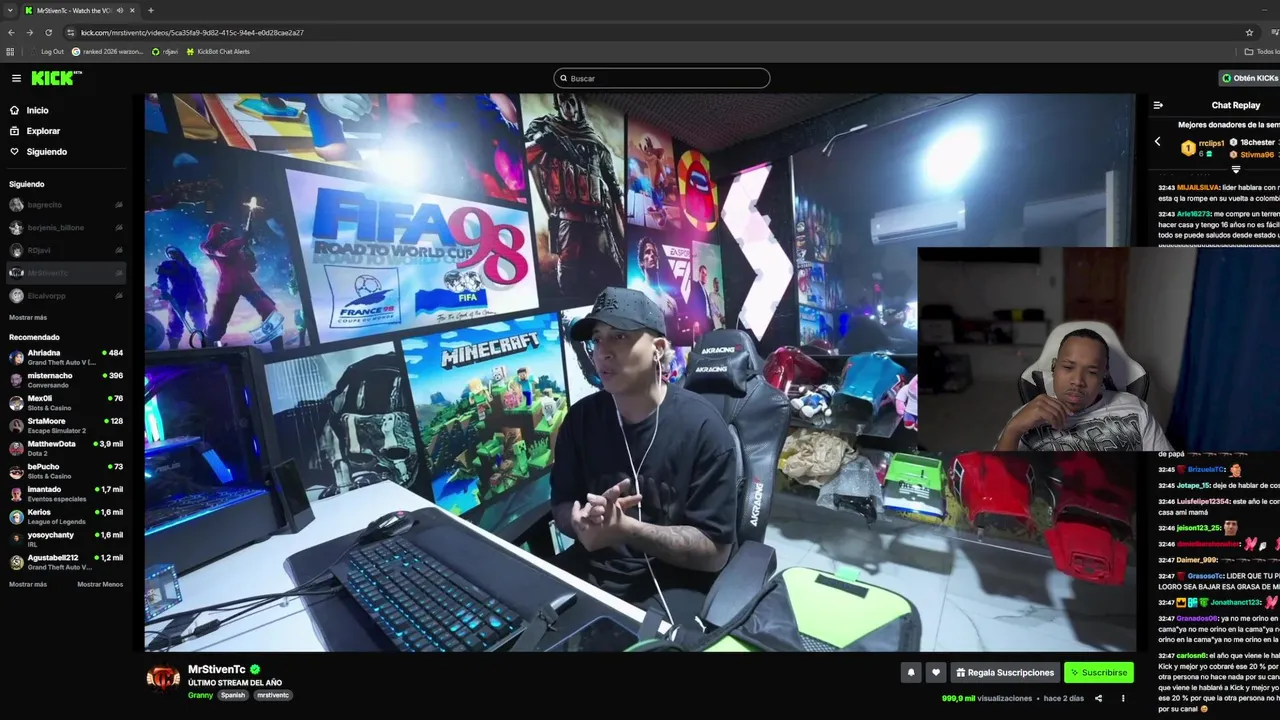The width and height of the screenshot is (1280, 720).
Task: Open Elcalvorpp followed channel
Action: coord(65,296)
